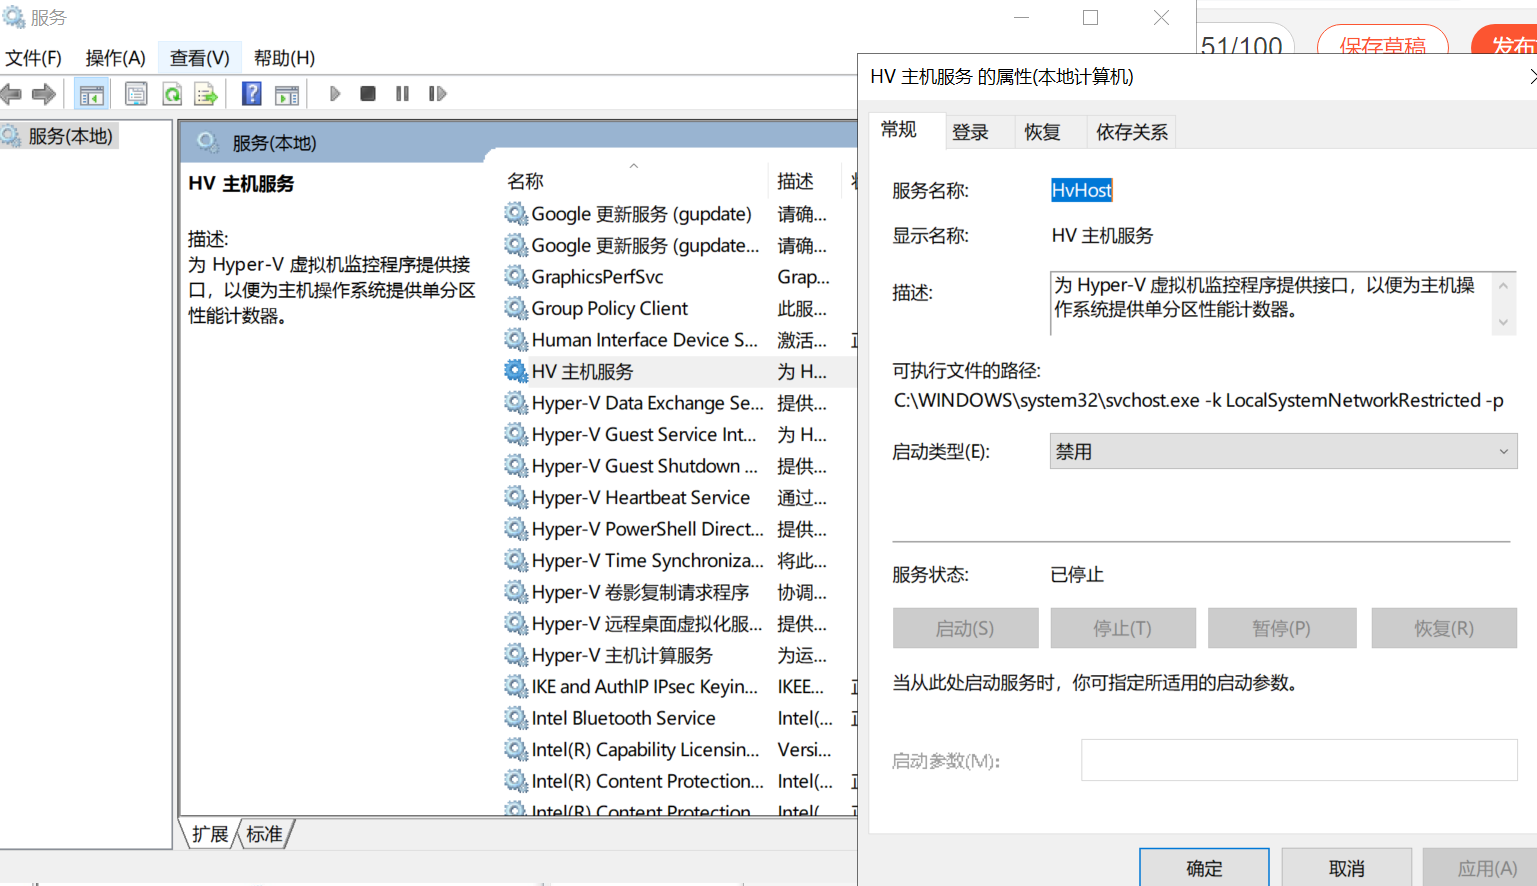Select Hyper-V PowerShell Direct row
This screenshot has height=886, width=1537.
pos(678,529)
